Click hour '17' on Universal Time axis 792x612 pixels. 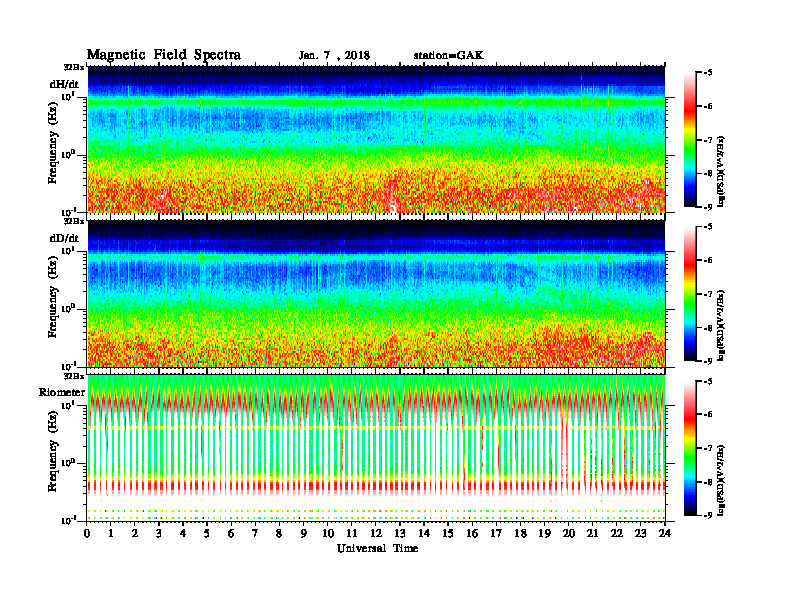point(496,534)
